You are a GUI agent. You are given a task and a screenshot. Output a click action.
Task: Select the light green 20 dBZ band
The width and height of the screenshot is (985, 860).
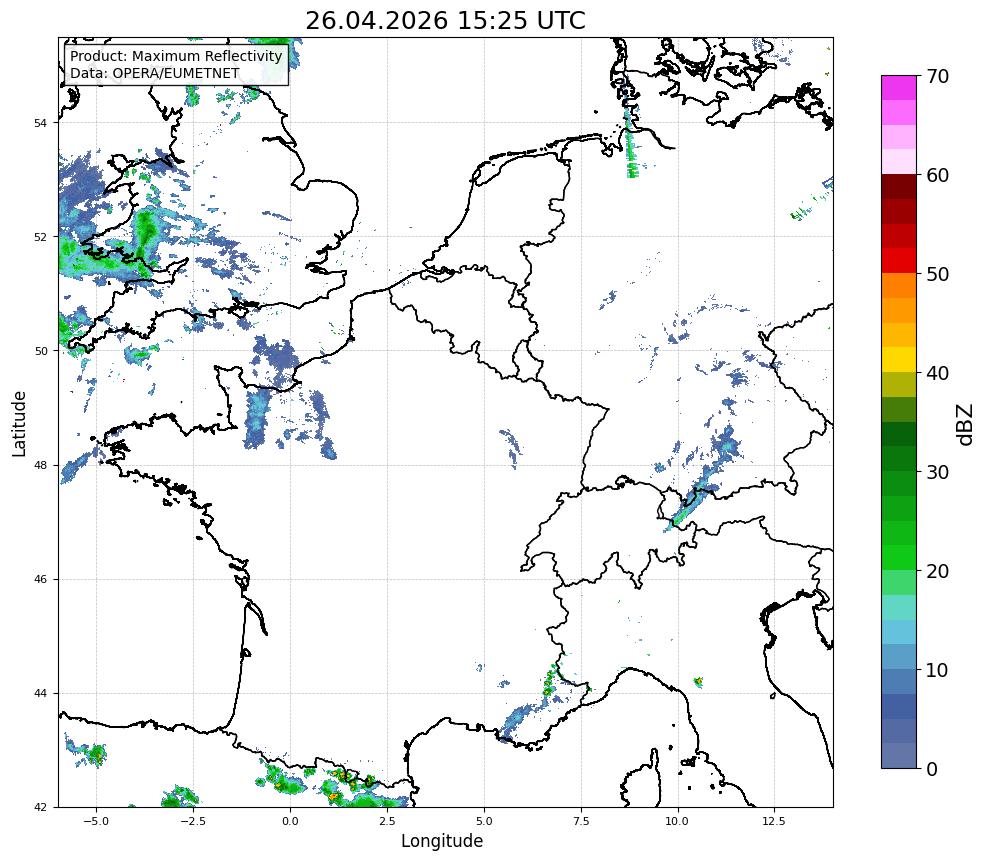pyautogui.click(x=898, y=582)
